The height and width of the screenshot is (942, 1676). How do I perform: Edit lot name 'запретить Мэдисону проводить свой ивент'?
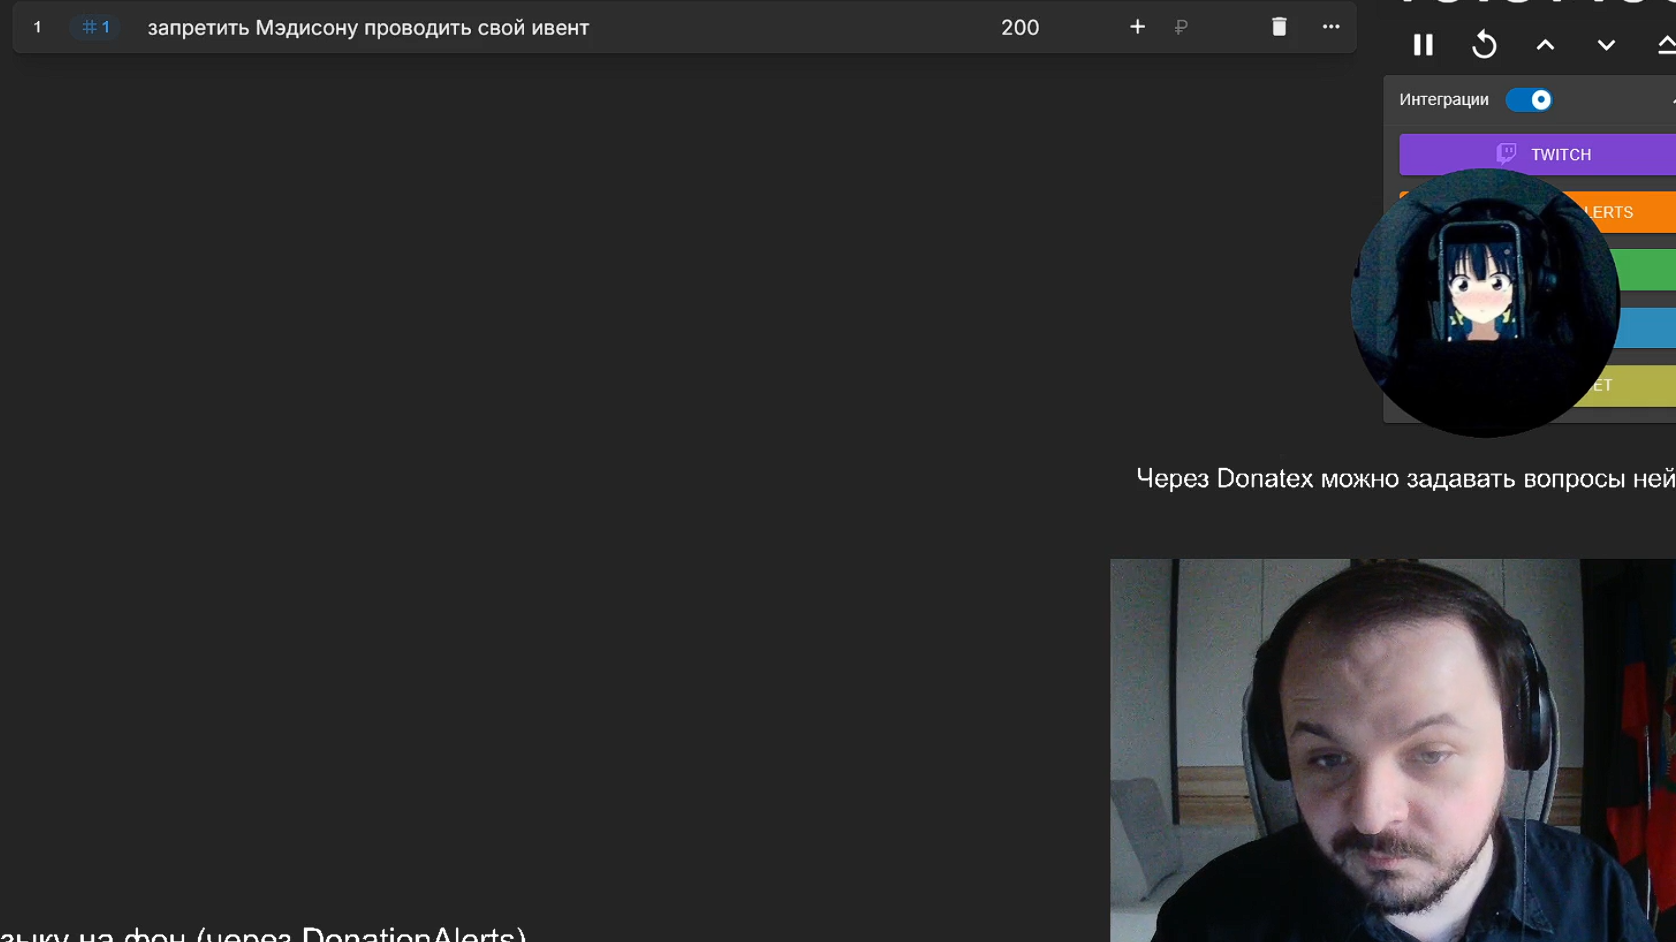[x=368, y=28]
